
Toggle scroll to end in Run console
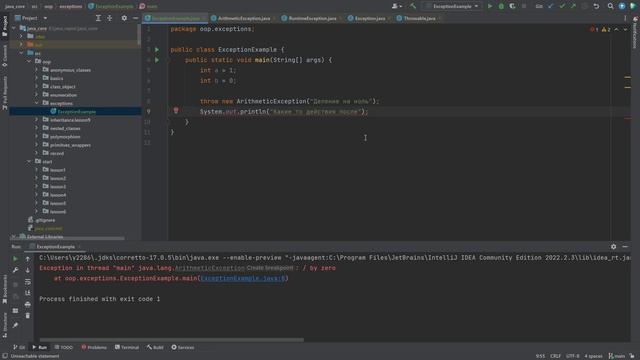click(28, 293)
